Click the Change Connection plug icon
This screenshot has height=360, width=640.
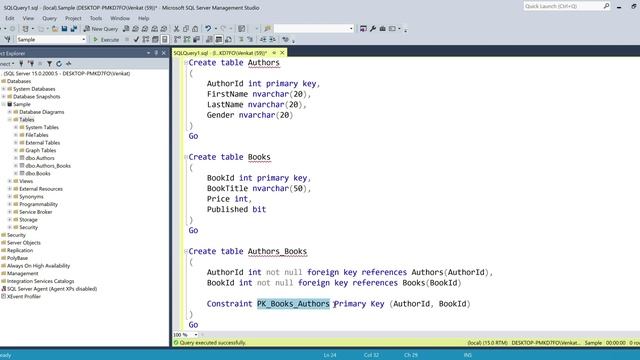pos(8,40)
